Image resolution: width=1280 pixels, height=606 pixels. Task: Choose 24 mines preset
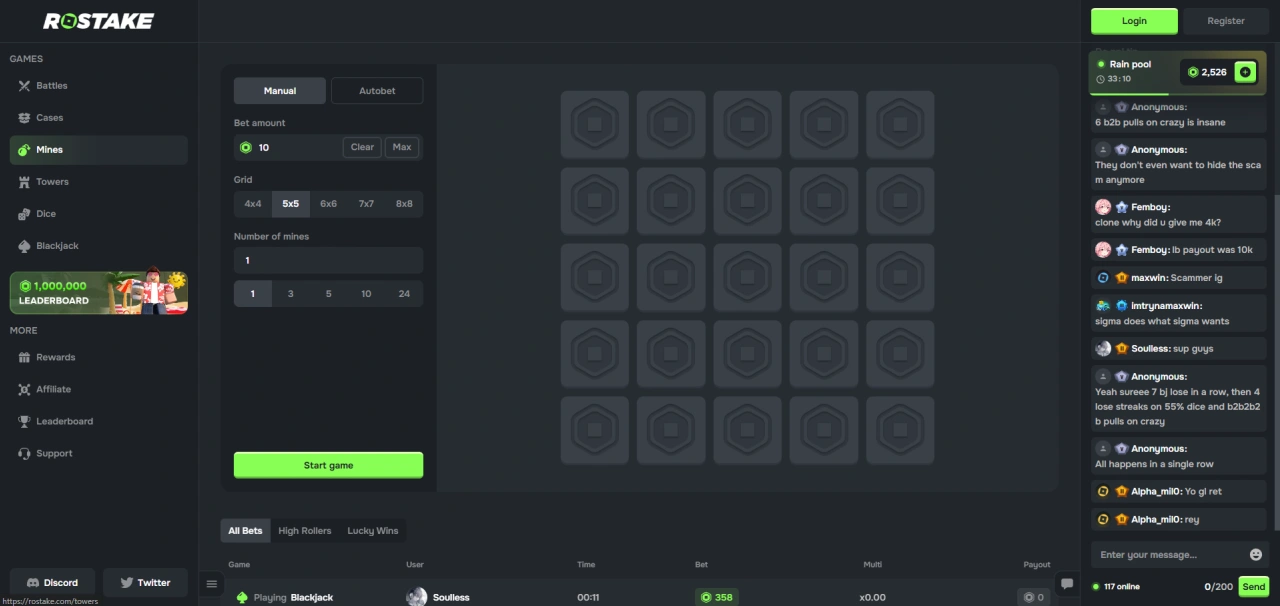[x=404, y=294]
